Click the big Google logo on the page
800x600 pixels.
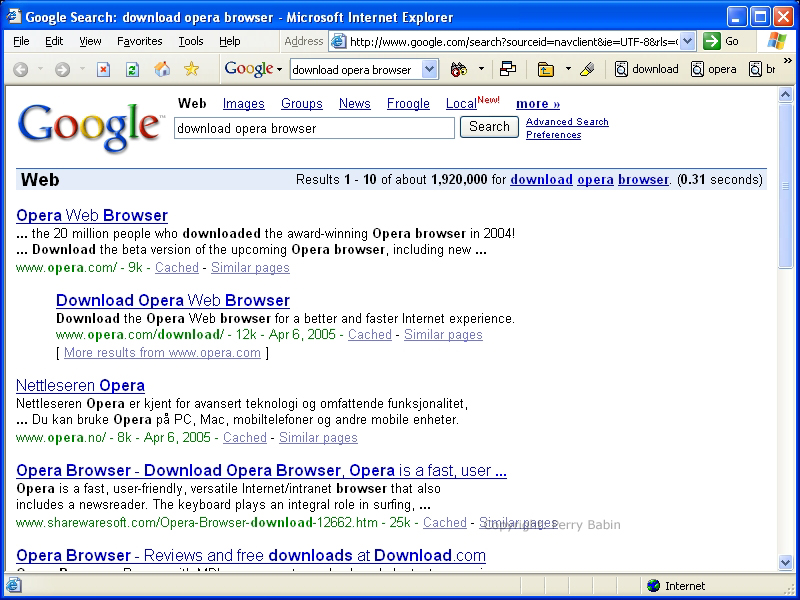[x=90, y=127]
